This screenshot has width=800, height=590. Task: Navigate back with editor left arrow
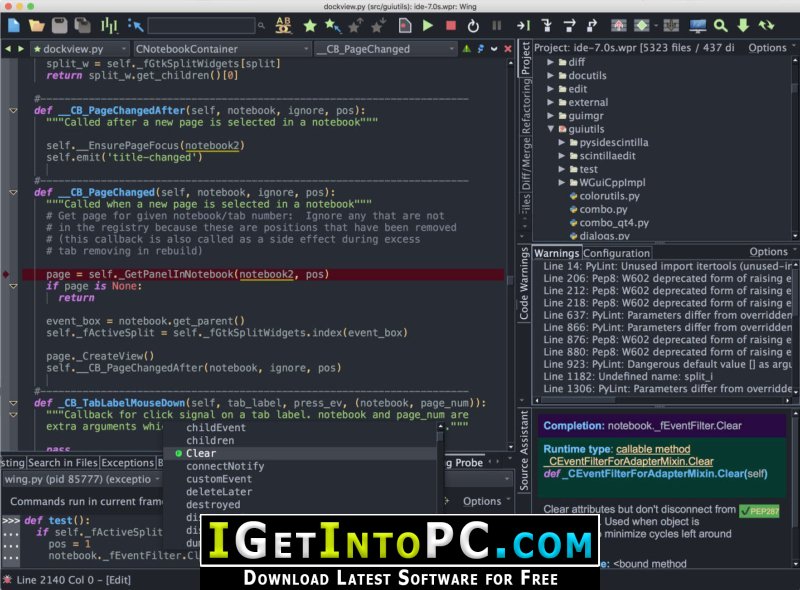[8, 49]
